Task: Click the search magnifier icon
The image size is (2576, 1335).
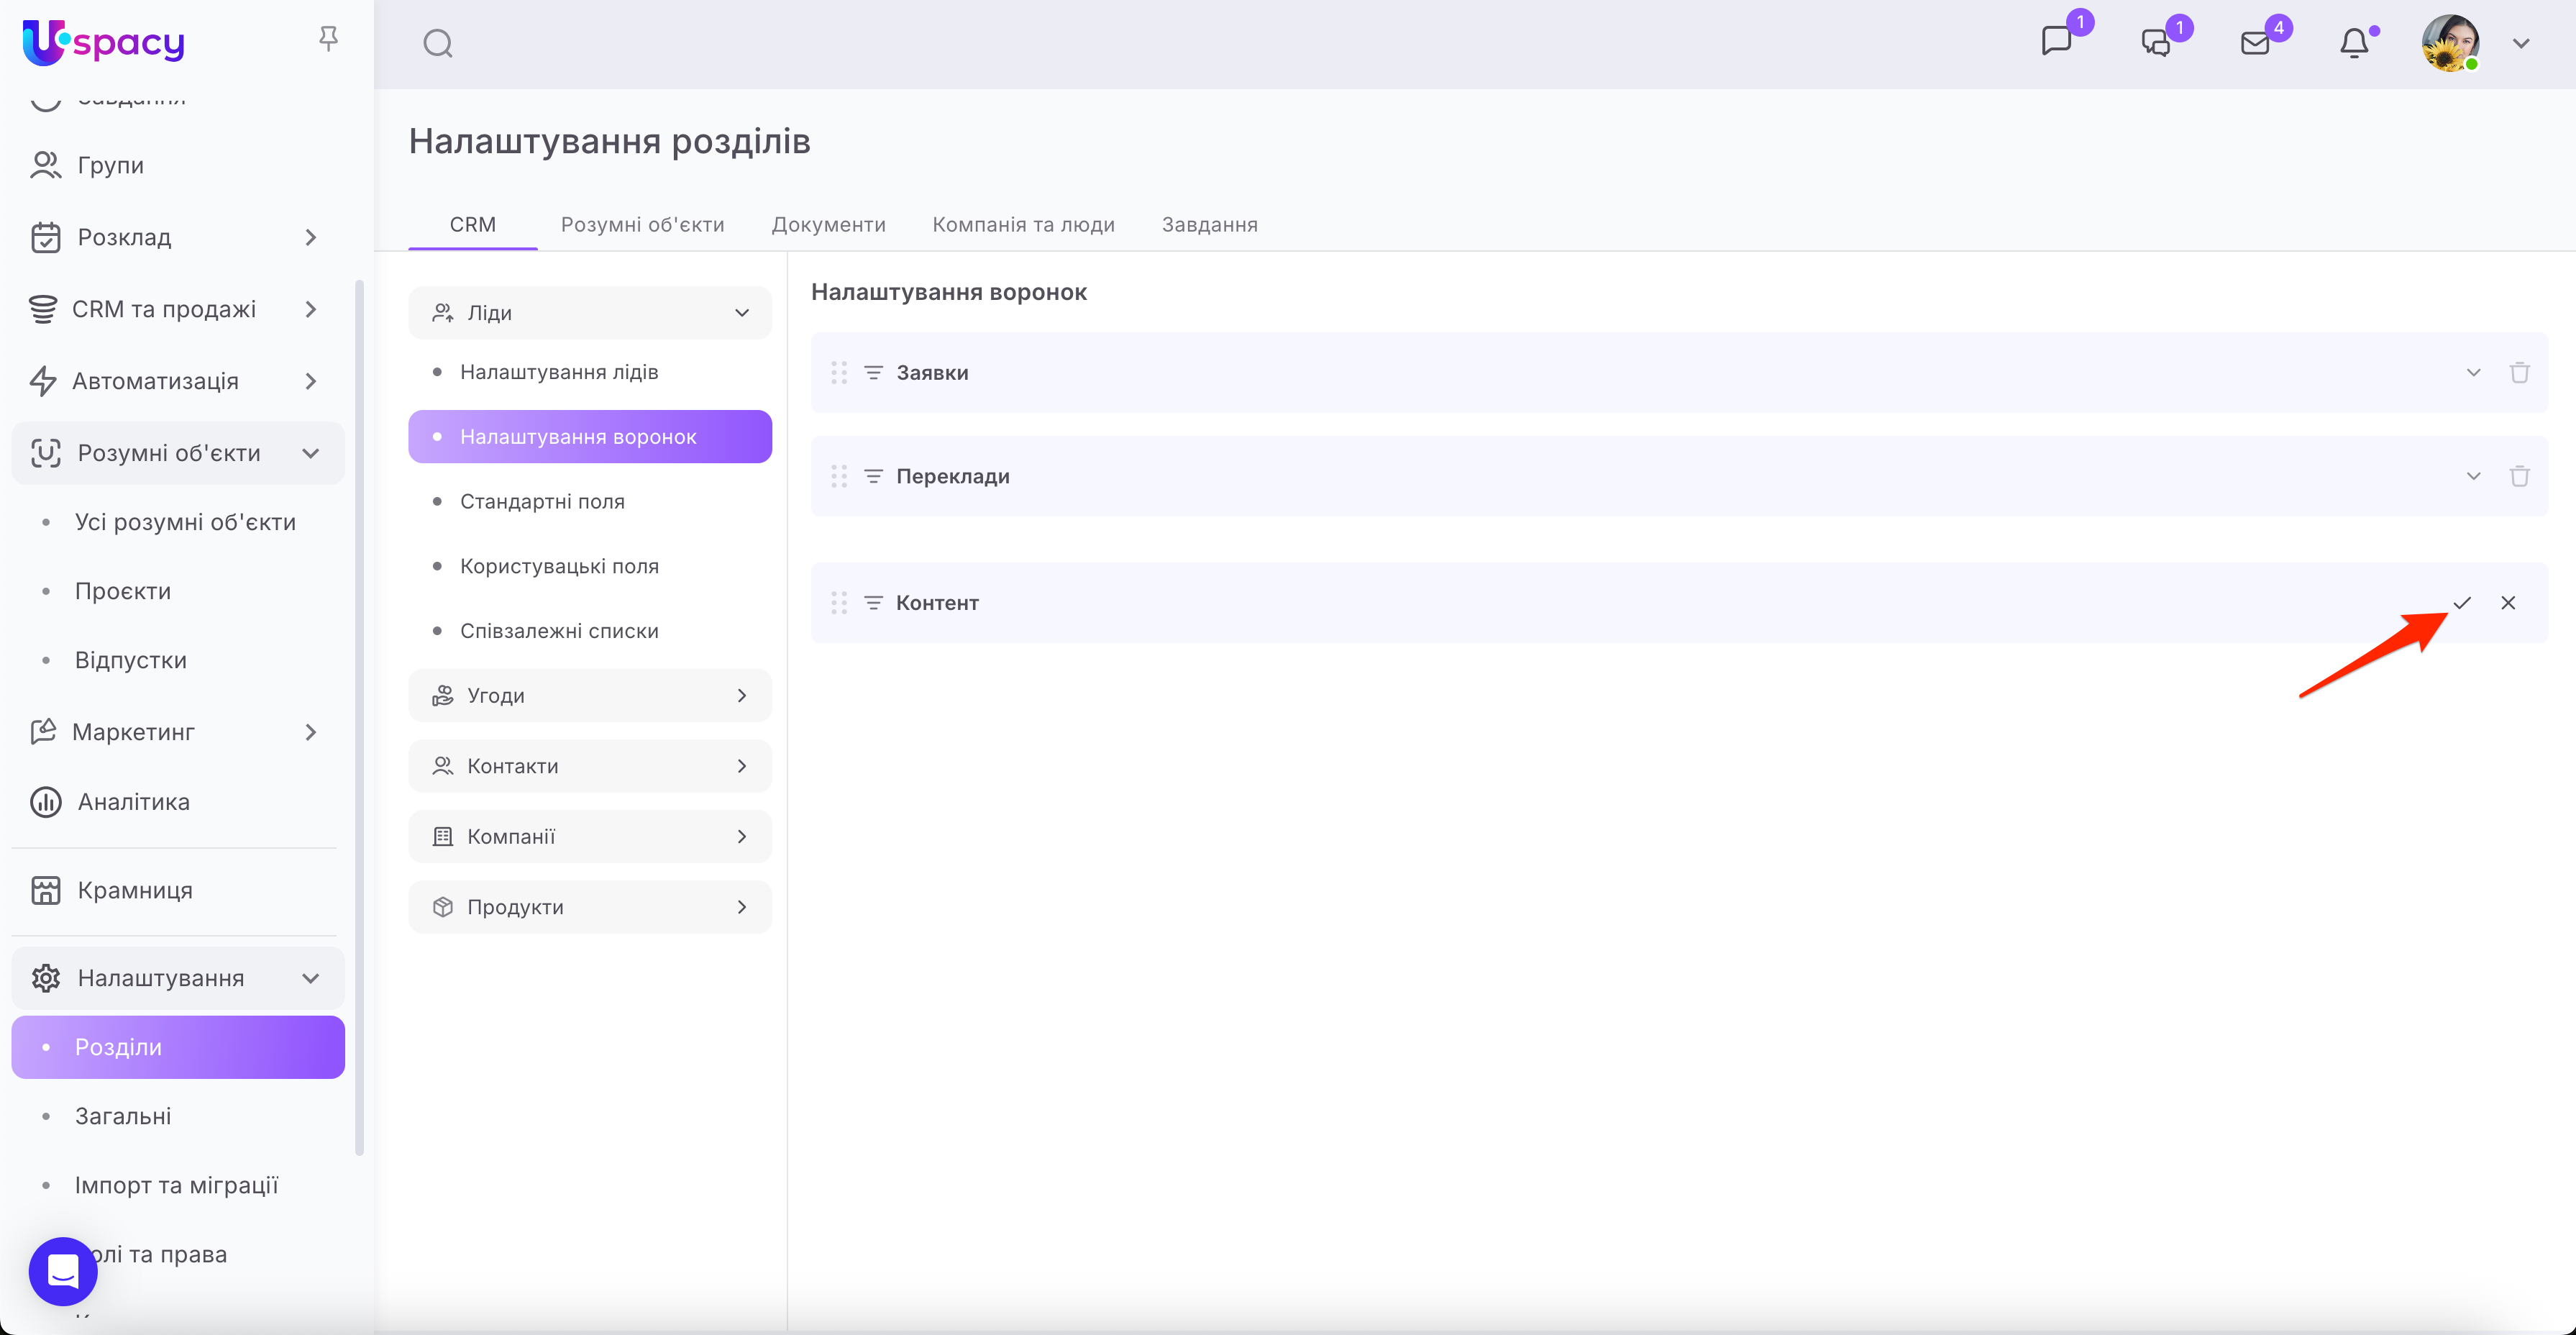Action: point(438,43)
